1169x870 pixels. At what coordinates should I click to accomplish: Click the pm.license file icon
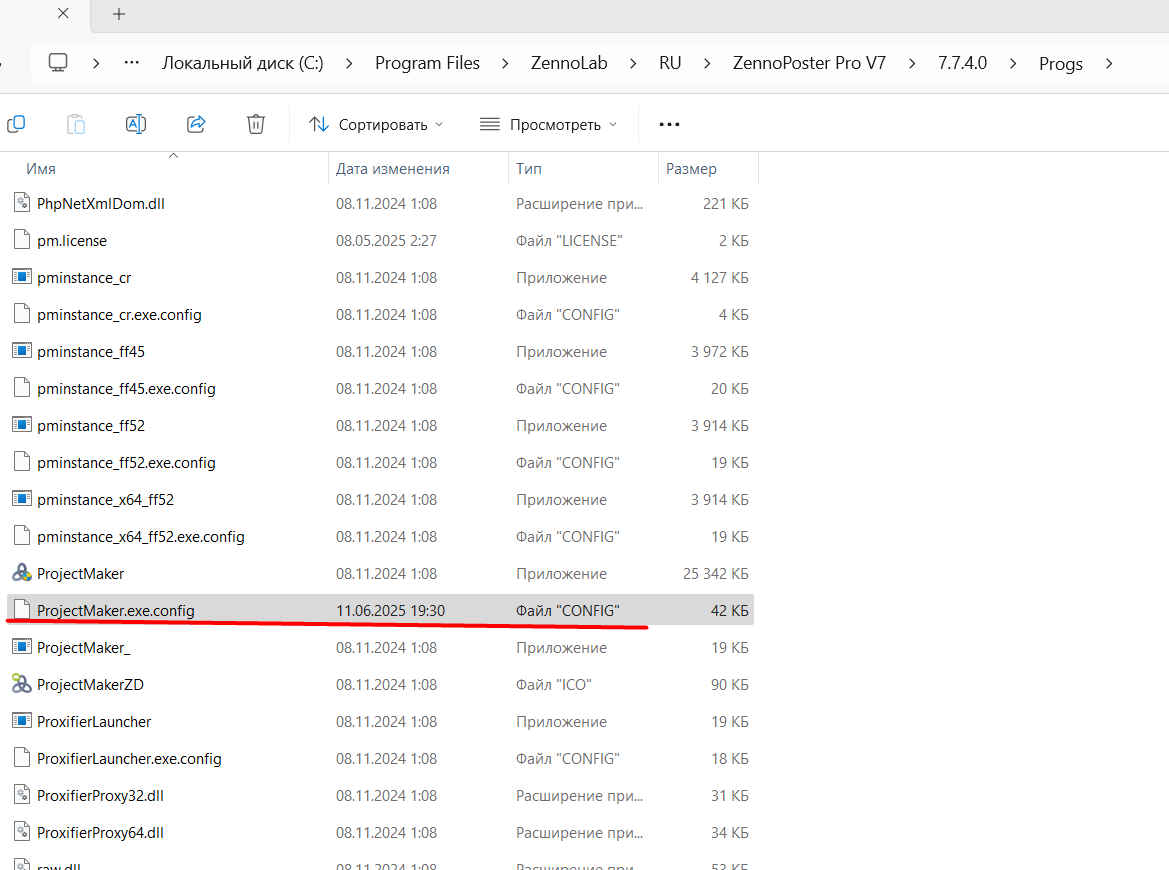(x=22, y=240)
